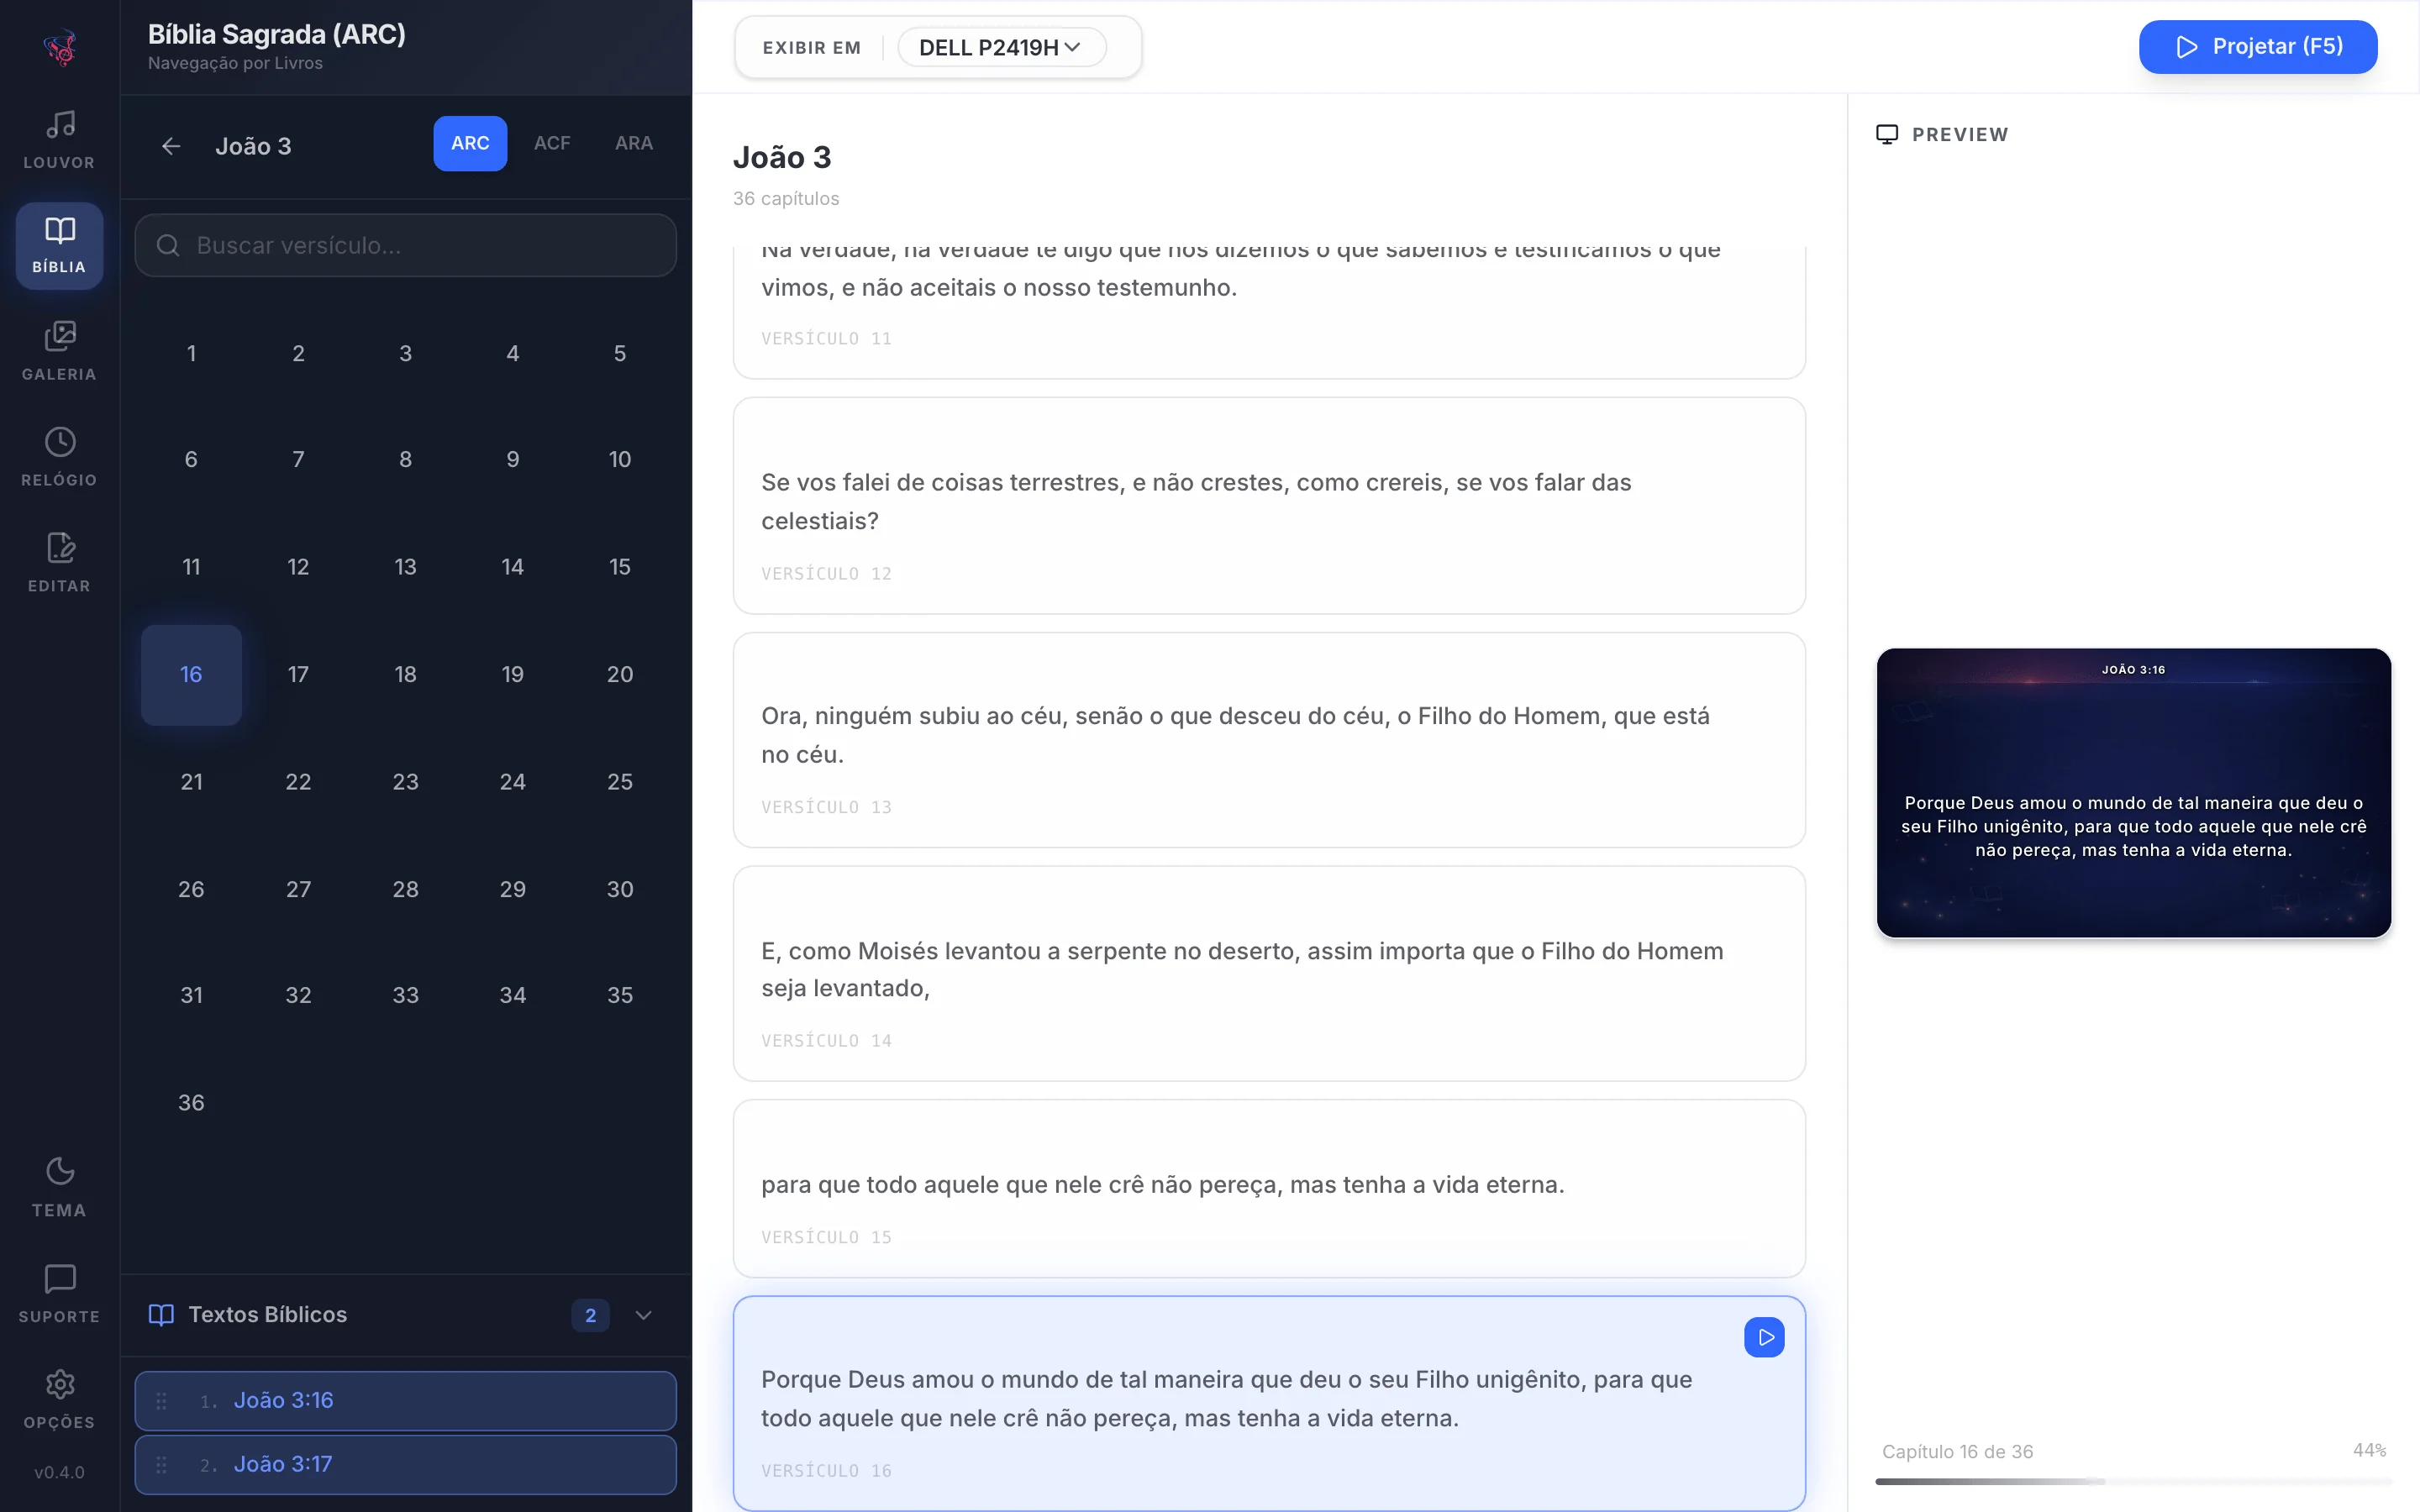This screenshot has width=2420, height=1512.
Task: Click the João 3:16 preview thumbnail
Action: pyautogui.click(x=2133, y=792)
